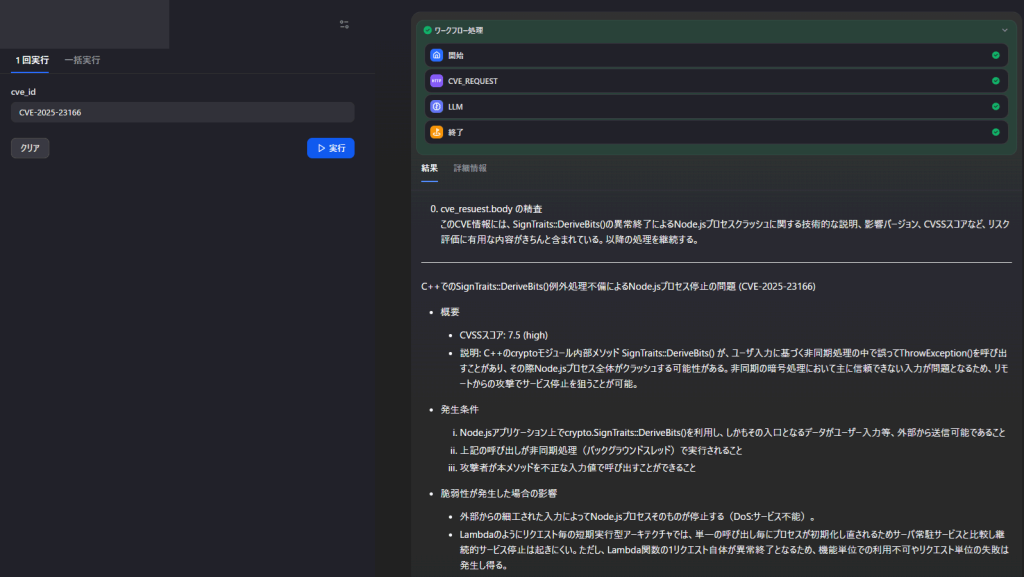
Task: Click the LLM node icon
Action: coord(436,106)
